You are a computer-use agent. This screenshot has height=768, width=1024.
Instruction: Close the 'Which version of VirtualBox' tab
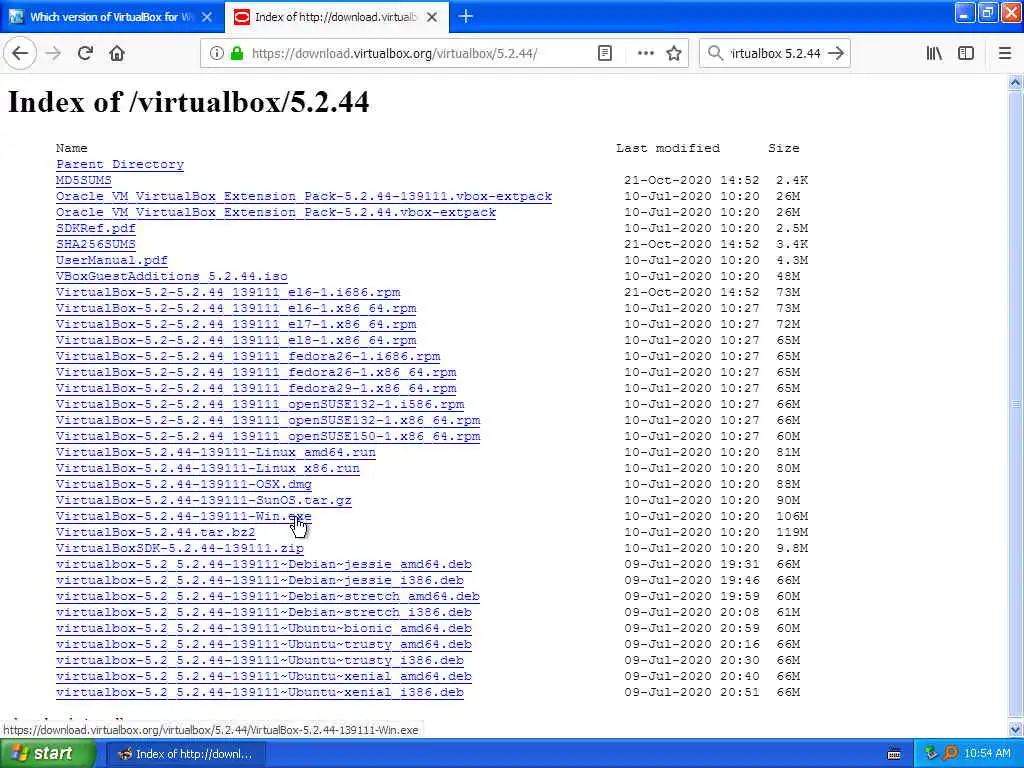pyautogui.click(x=207, y=17)
